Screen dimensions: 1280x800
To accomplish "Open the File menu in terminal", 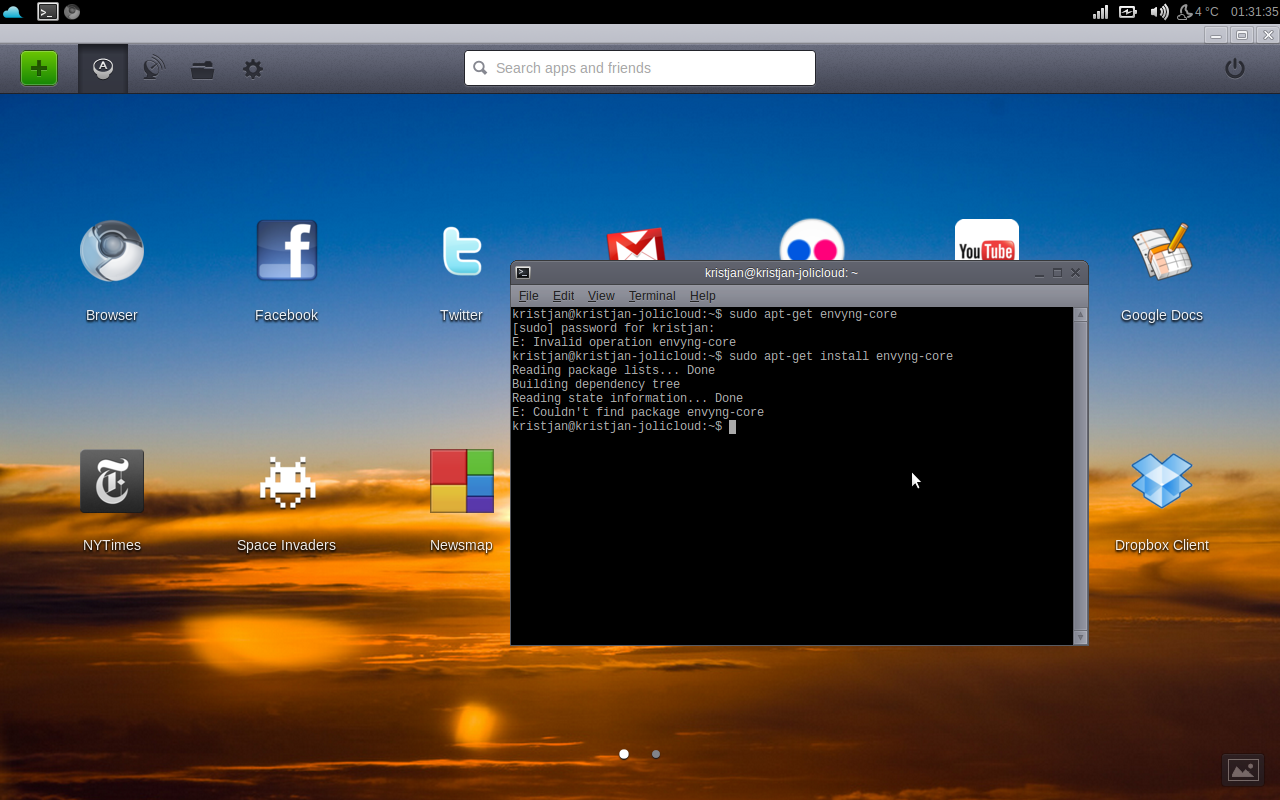I will [529, 296].
